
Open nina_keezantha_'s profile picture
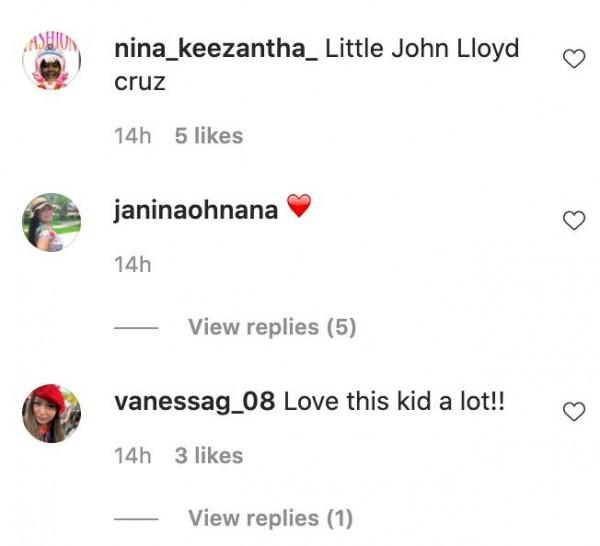(x=51, y=63)
